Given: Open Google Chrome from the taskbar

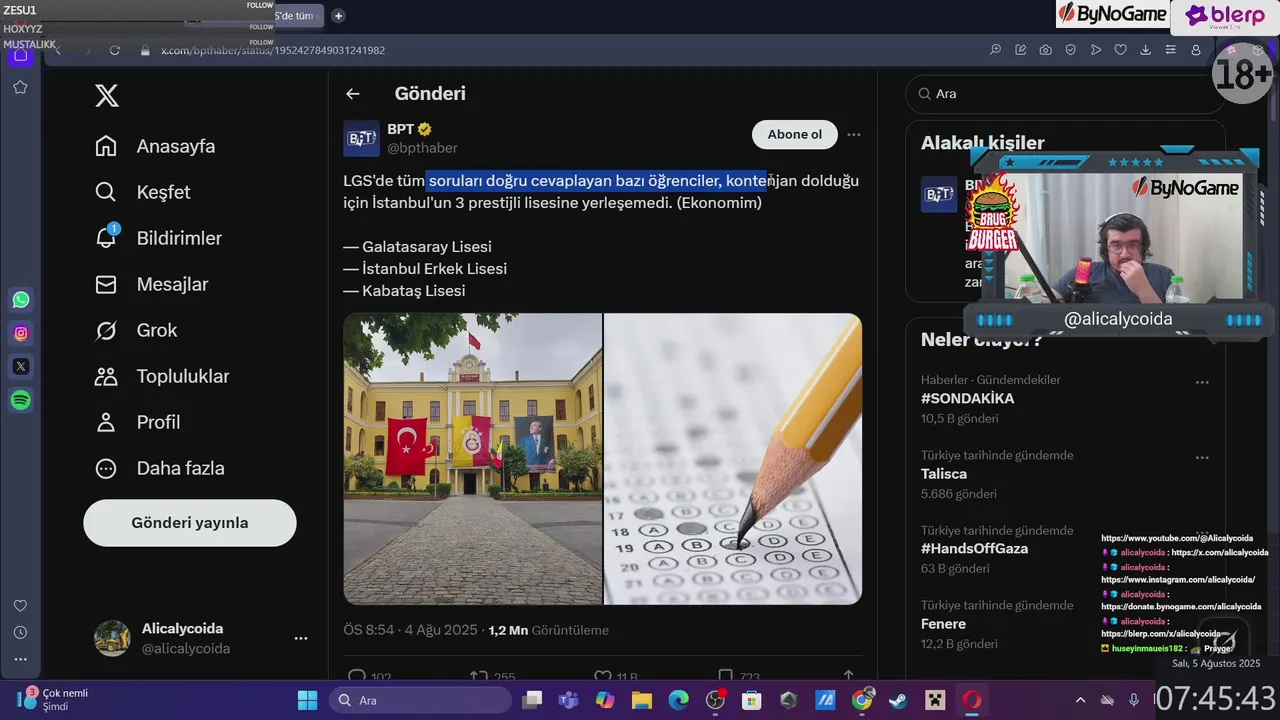Looking at the screenshot, I should tap(862, 700).
